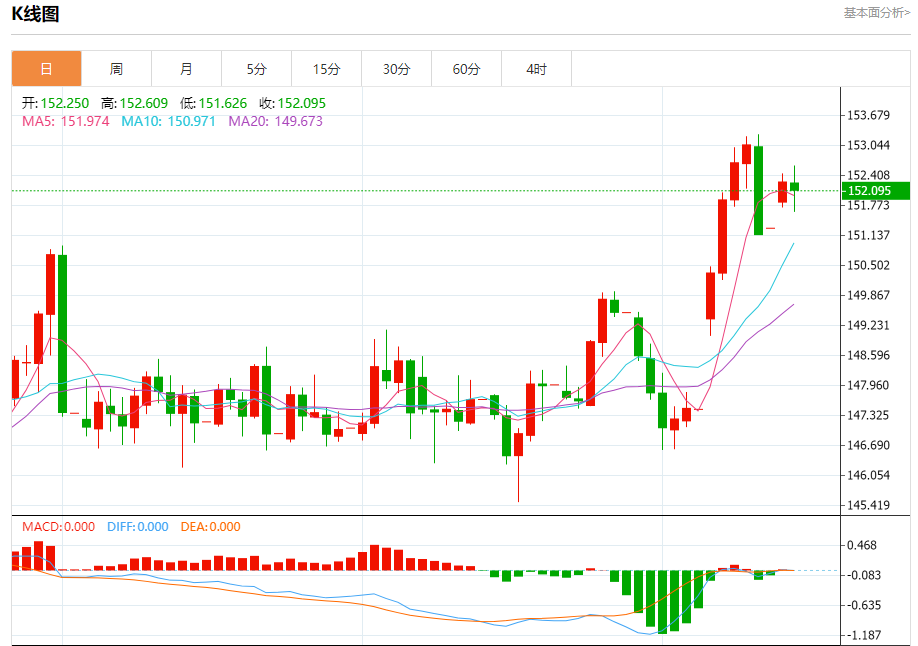Switch to the 4时 chart tab
This screenshot has width=918, height=646.
pyautogui.click(x=536, y=69)
